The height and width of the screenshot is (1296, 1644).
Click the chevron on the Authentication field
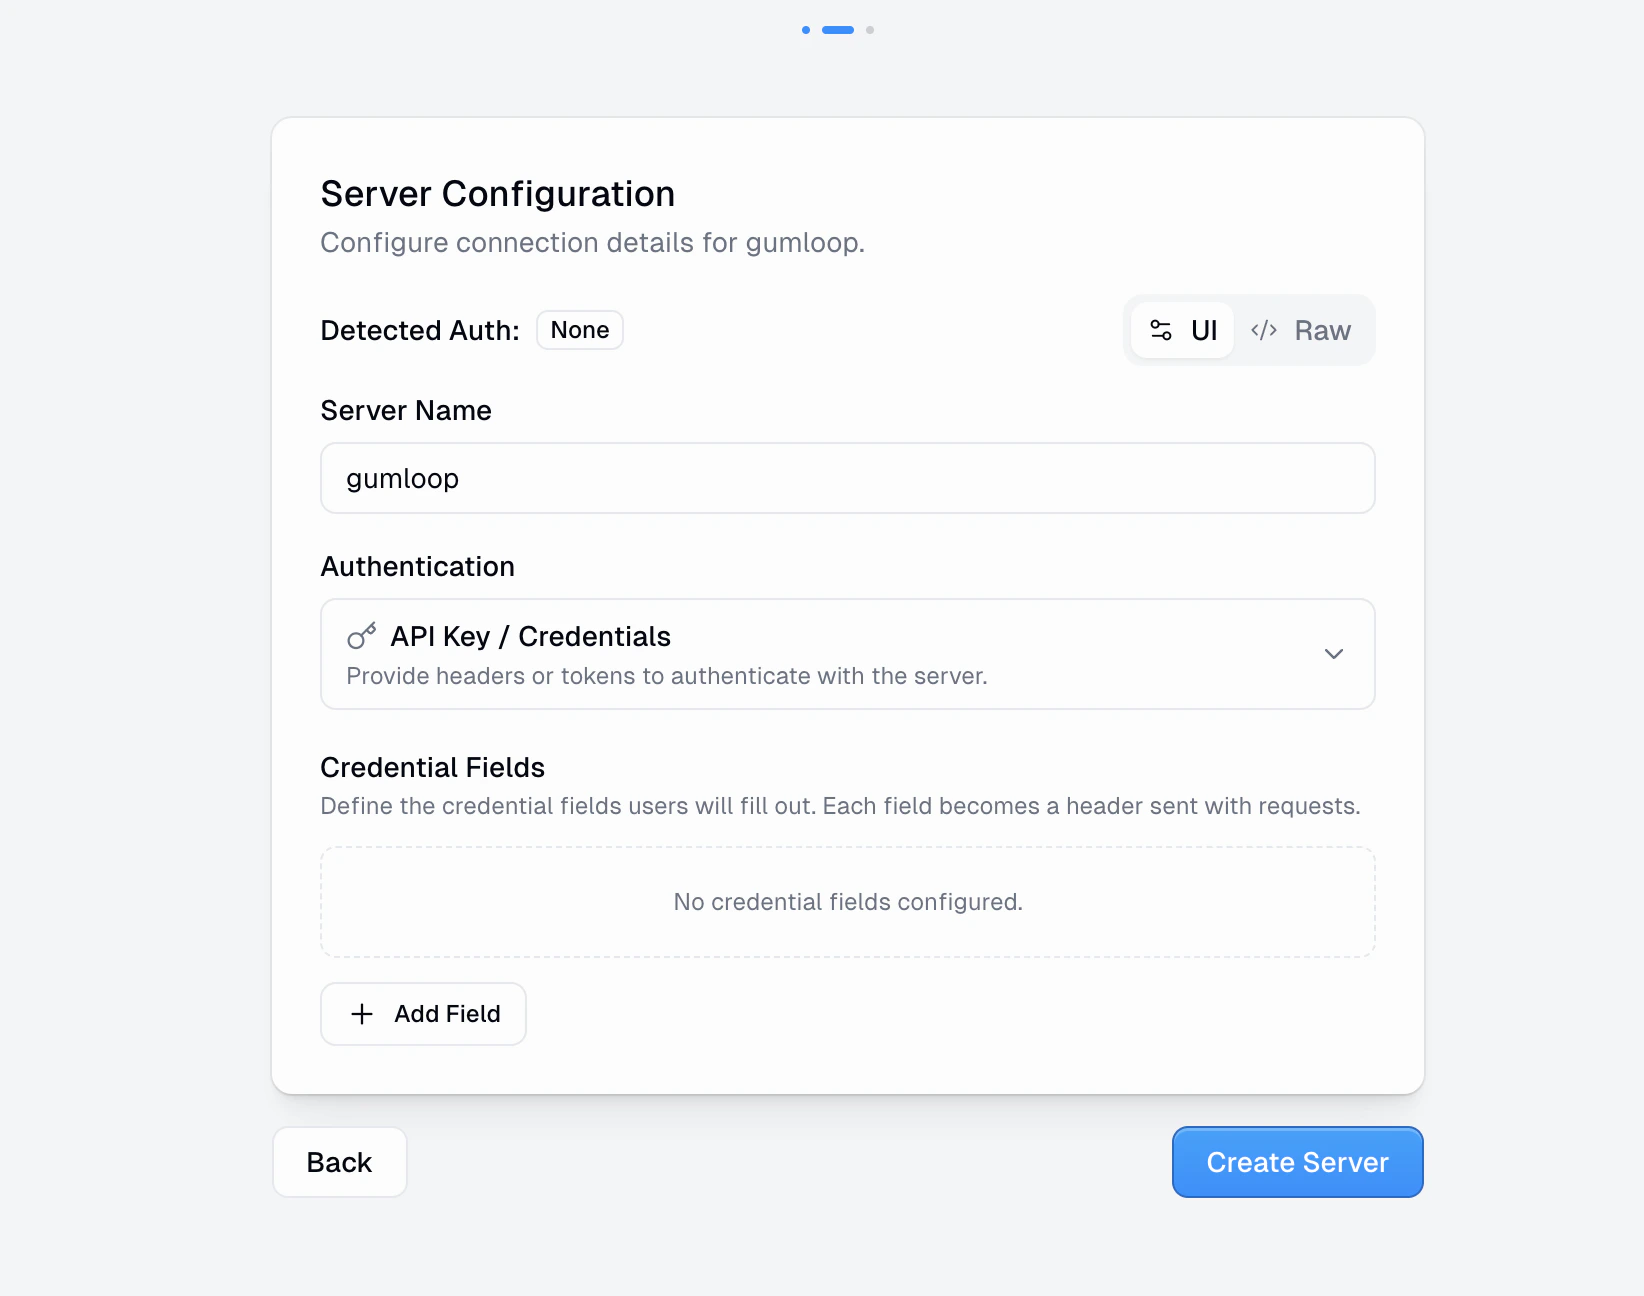[1334, 654]
